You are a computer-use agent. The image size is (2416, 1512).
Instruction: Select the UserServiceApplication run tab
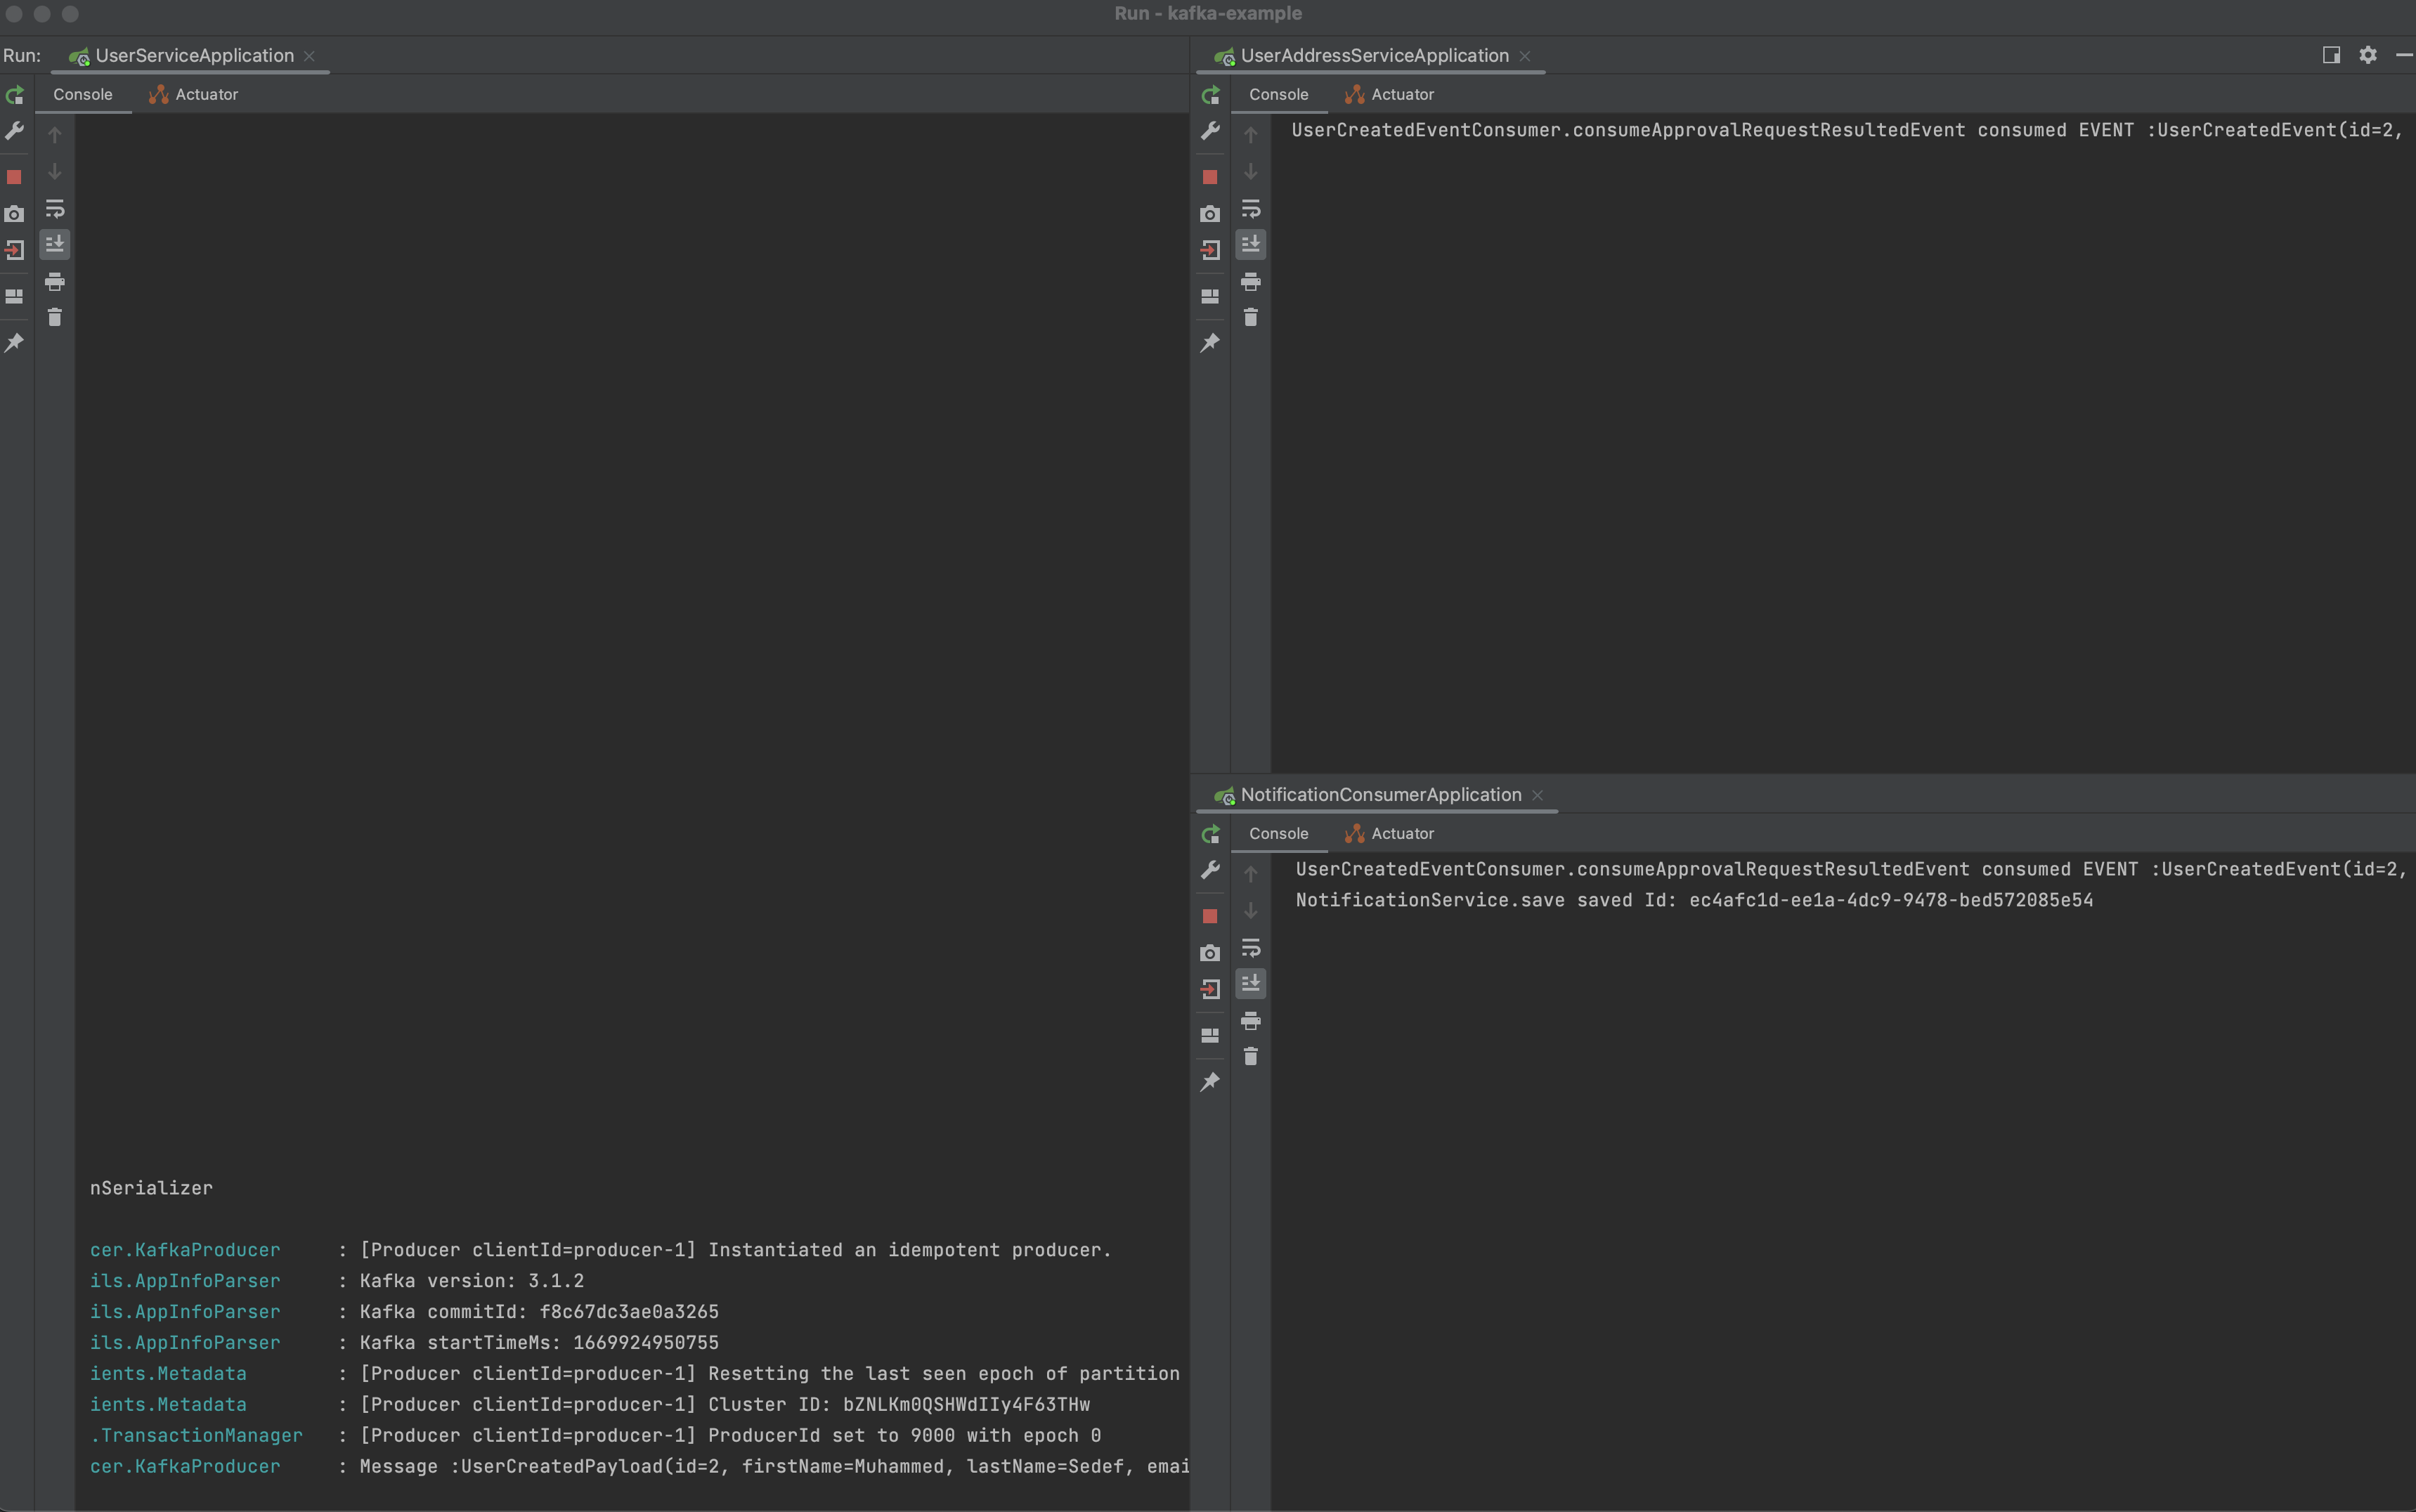pyautogui.click(x=193, y=56)
